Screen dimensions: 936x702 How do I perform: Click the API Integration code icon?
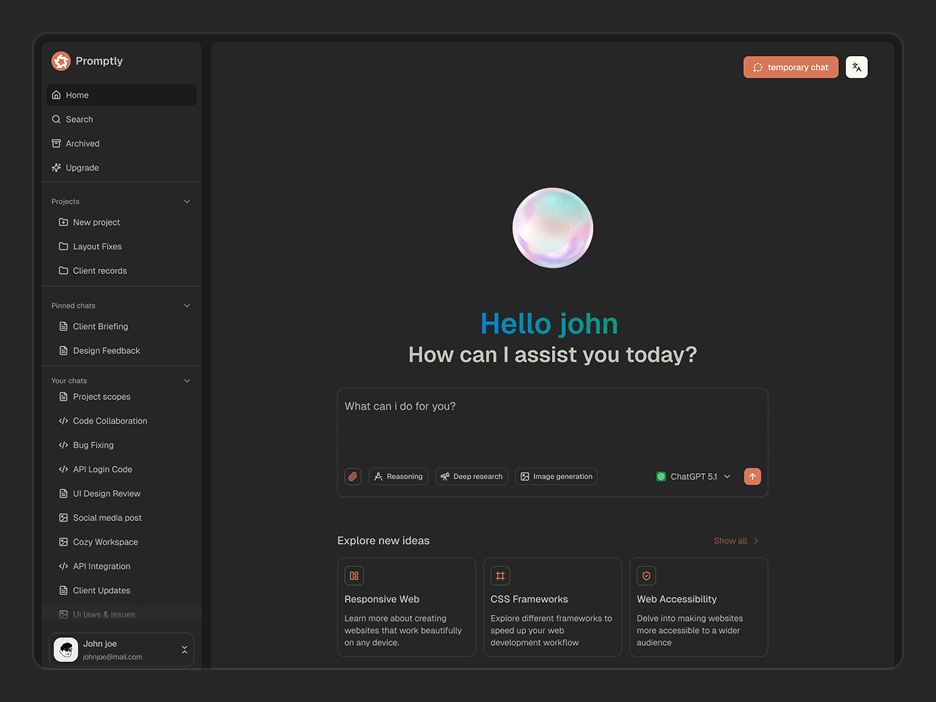[63, 566]
